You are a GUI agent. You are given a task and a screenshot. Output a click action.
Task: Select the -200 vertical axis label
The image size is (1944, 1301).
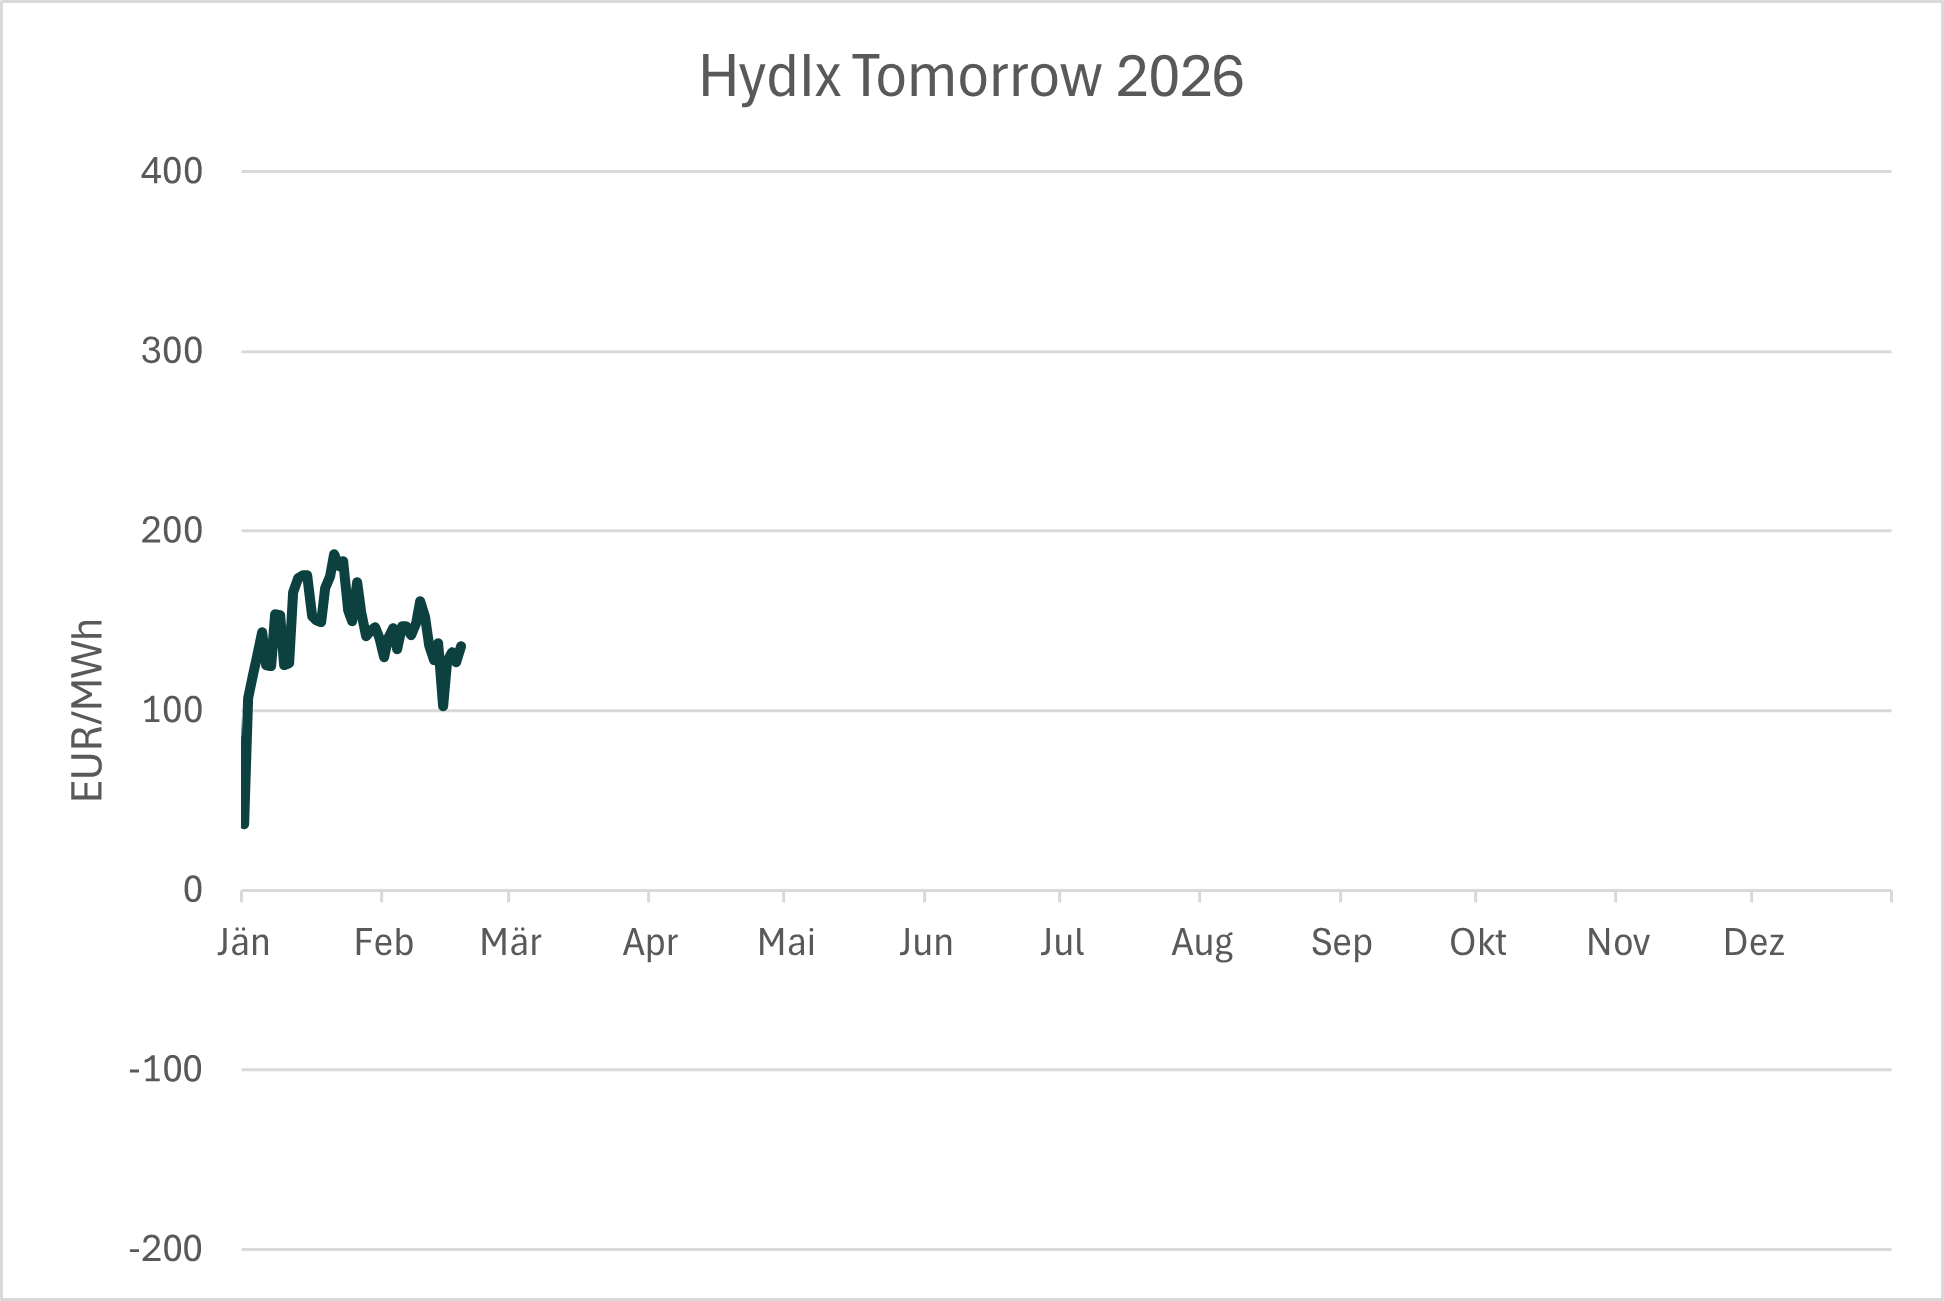[x=166, y=1249]
